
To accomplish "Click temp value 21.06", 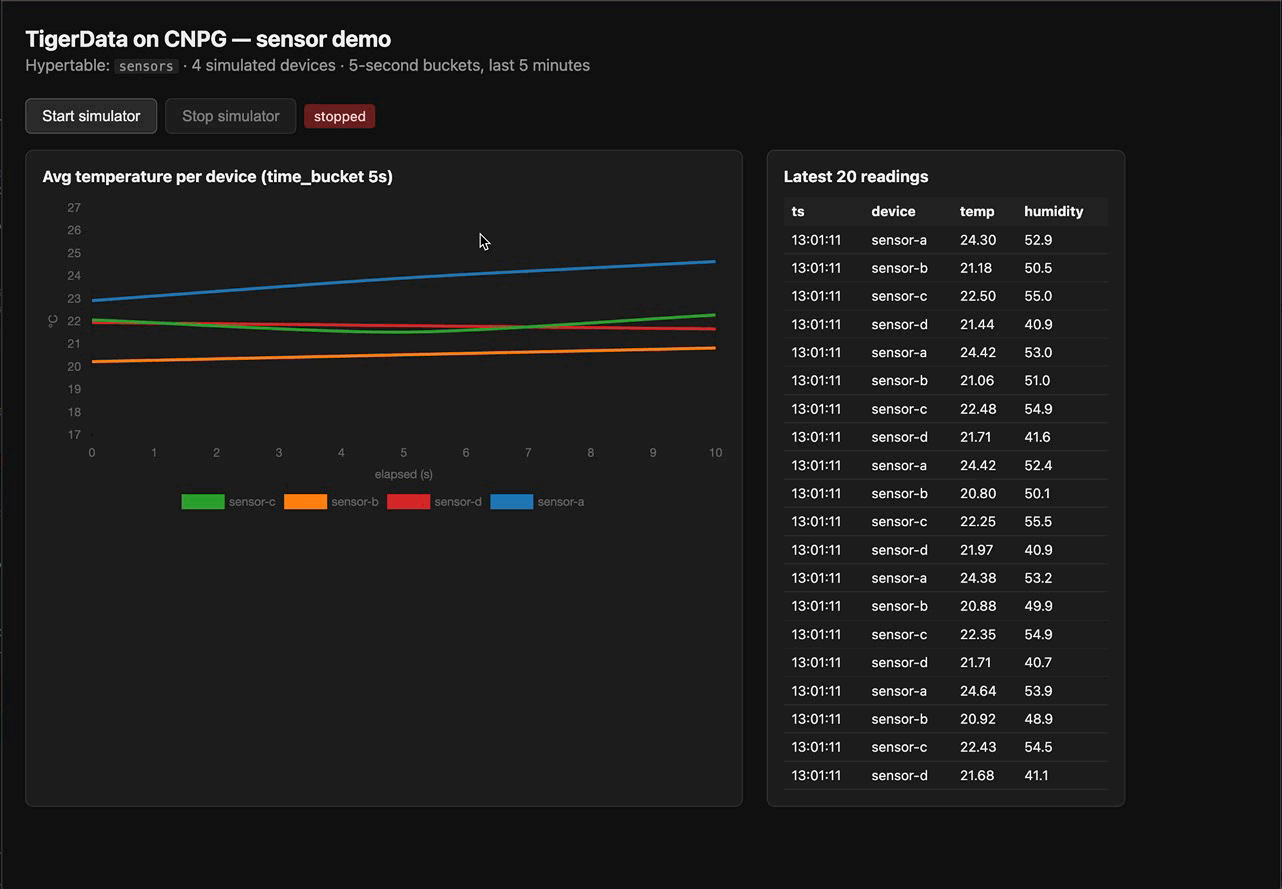I will pyautogui.click(x=977, y=380).
